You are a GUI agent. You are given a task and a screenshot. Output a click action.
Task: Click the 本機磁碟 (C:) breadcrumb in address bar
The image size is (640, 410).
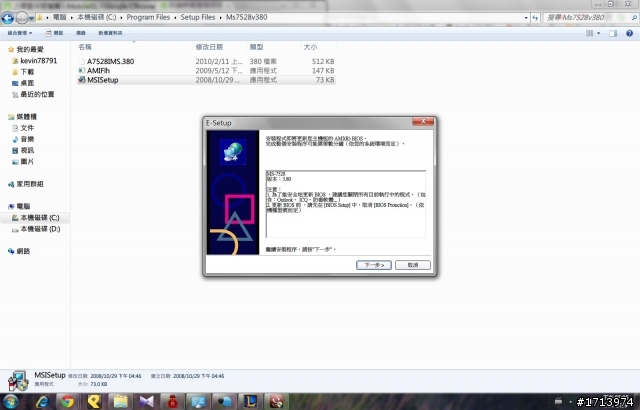coord(97,17)
